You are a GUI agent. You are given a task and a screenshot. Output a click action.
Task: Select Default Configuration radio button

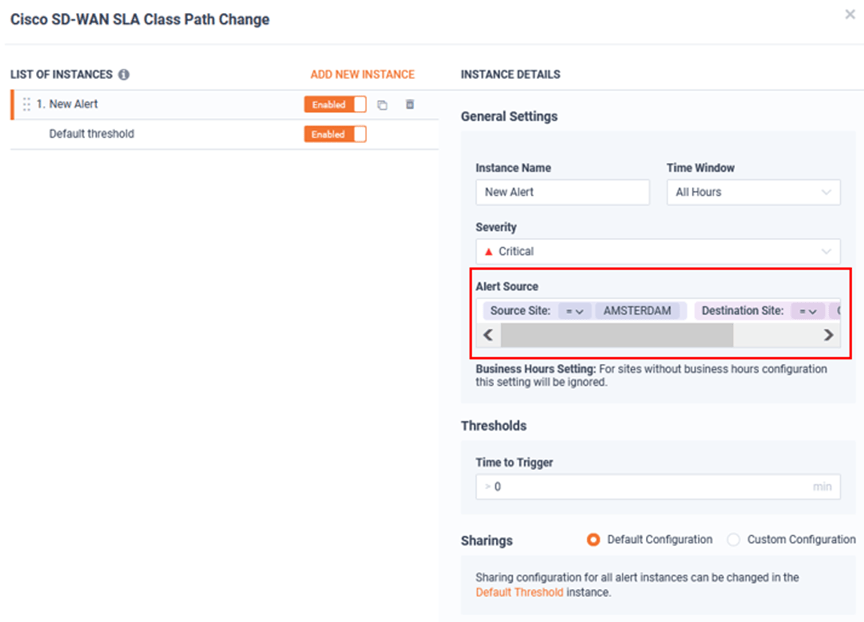pos(593,539)
